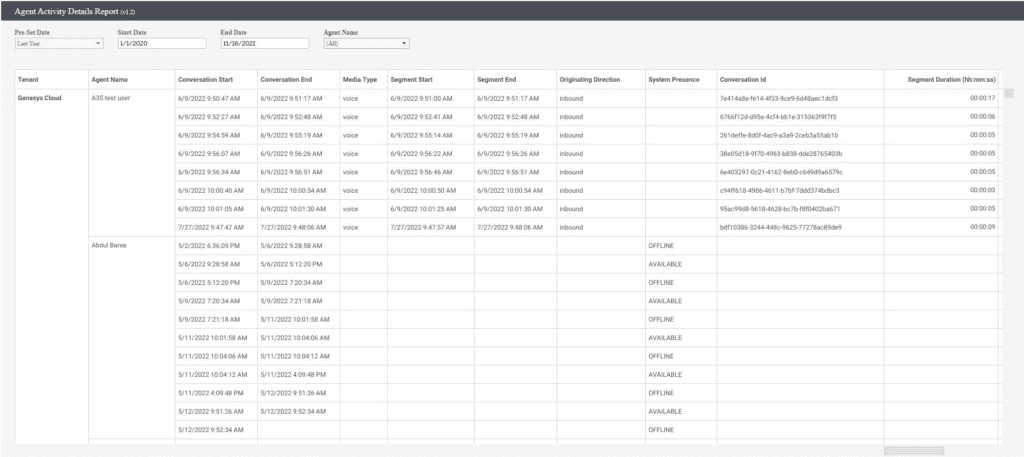Click the vertical scrollbar handle
1024x457 pixels.
coord(1008,93)
